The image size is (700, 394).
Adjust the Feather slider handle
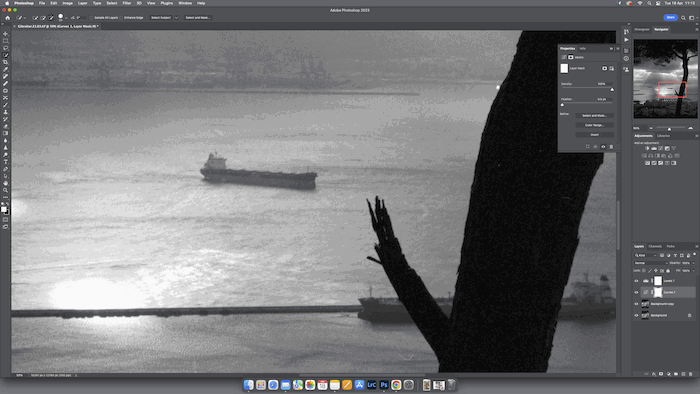click(x=562, y=104)
